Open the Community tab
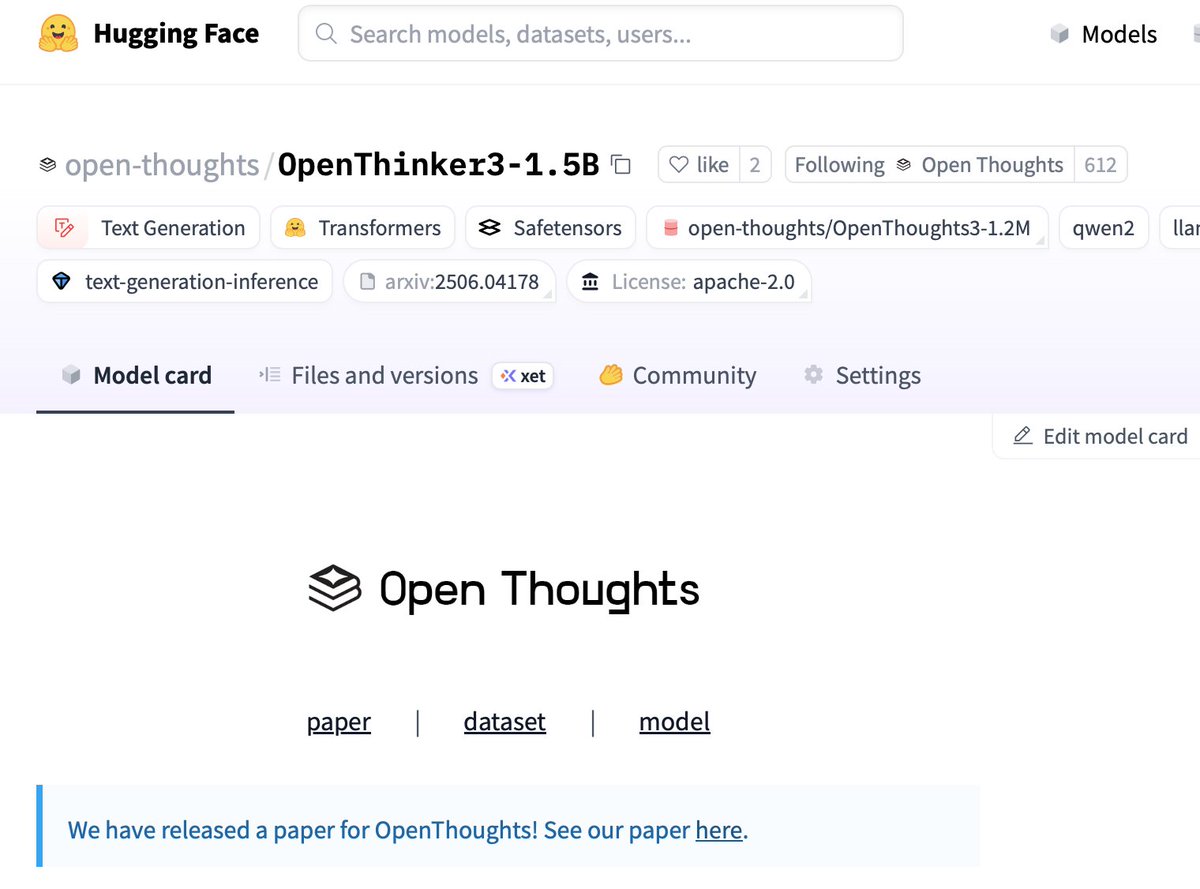Viewport: 1200px width, 889px height. pyautogui.click(x=677, y=375)
